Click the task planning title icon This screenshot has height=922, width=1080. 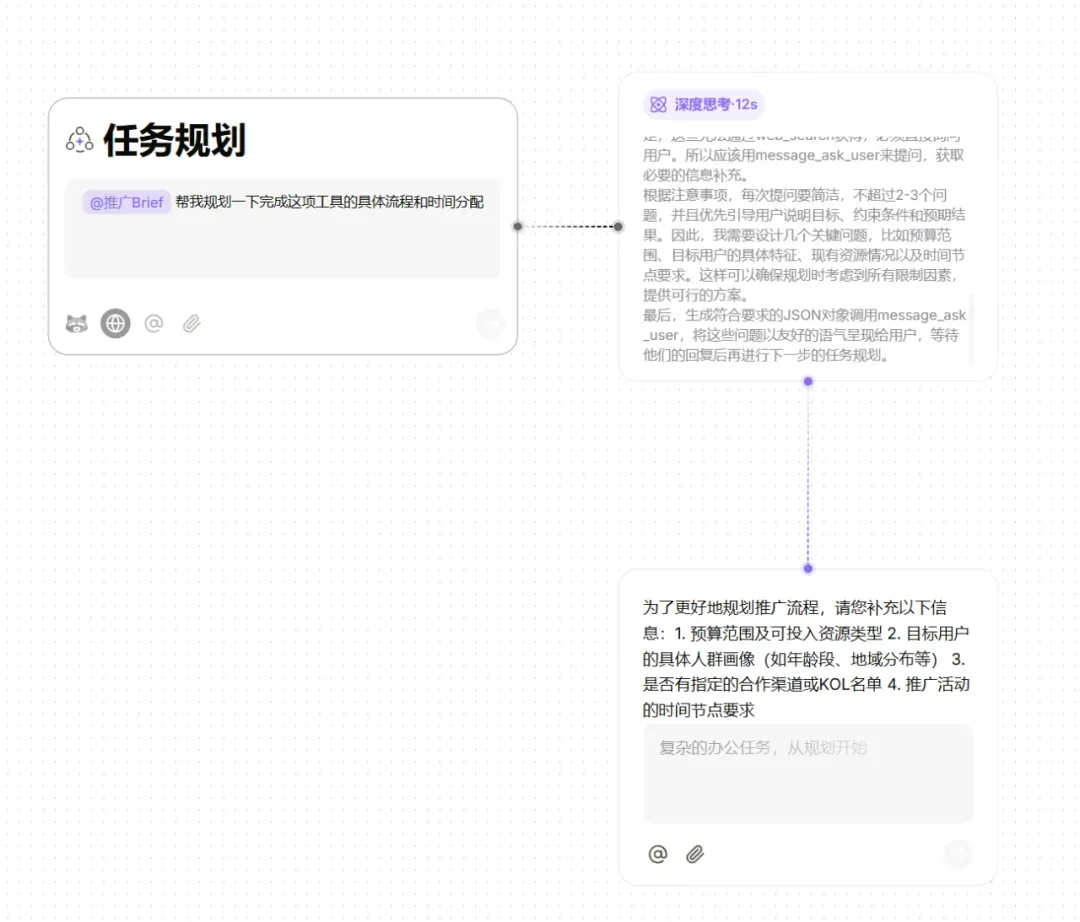[x=80, y=140]
